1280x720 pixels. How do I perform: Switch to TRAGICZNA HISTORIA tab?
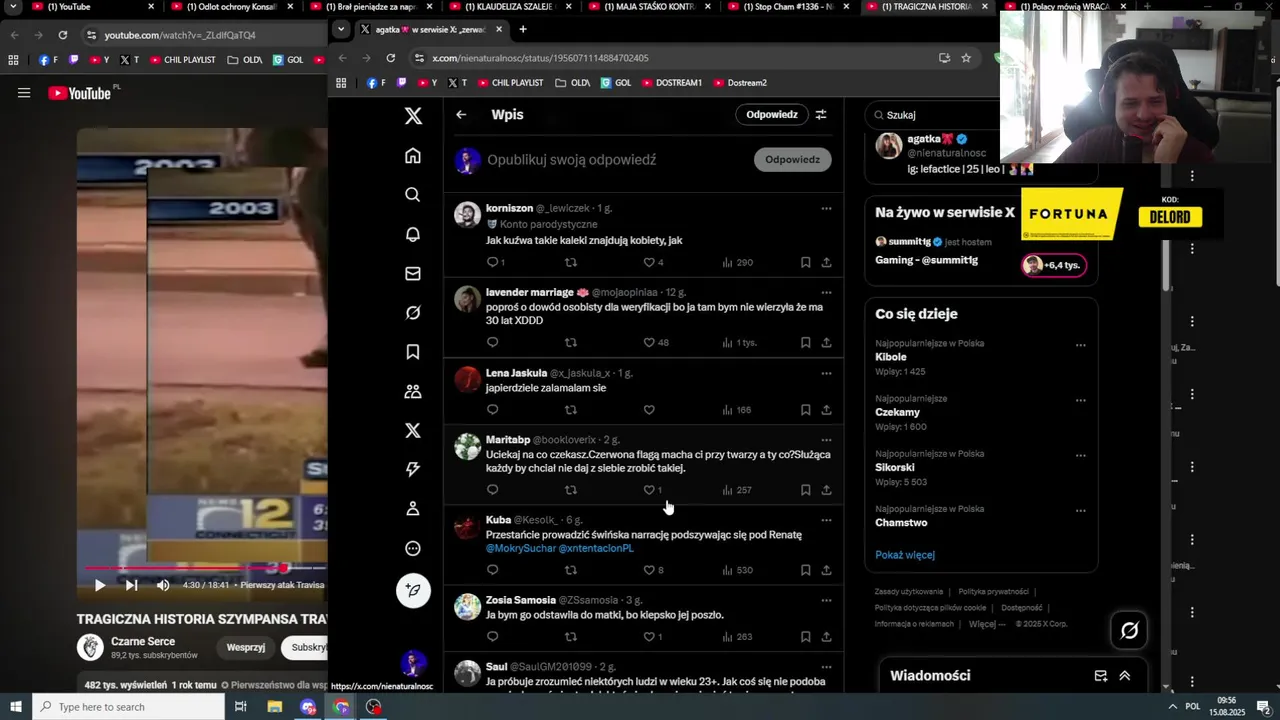pos(928,7)
